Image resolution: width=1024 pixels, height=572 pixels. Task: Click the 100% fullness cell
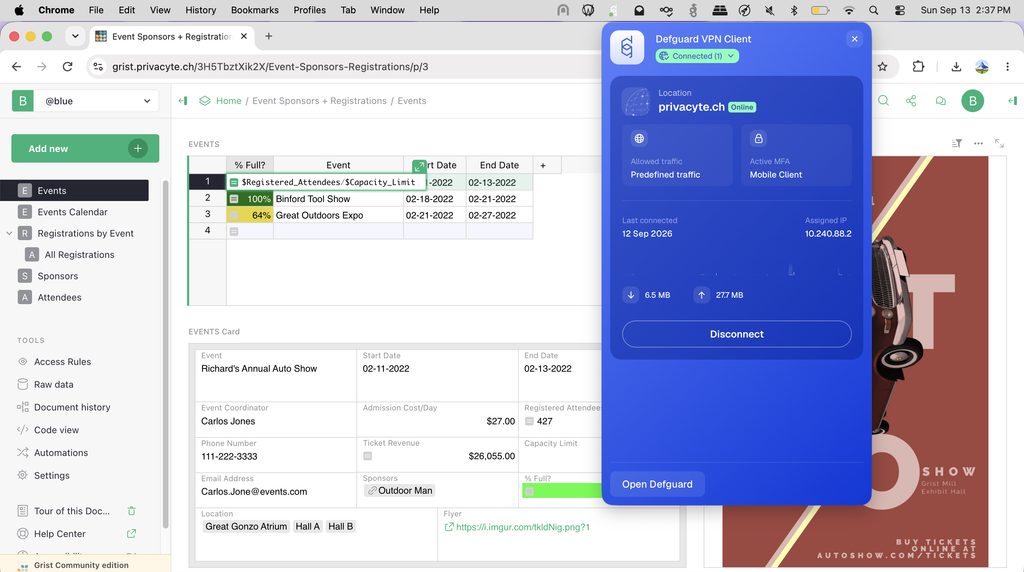tap(250, 199)
